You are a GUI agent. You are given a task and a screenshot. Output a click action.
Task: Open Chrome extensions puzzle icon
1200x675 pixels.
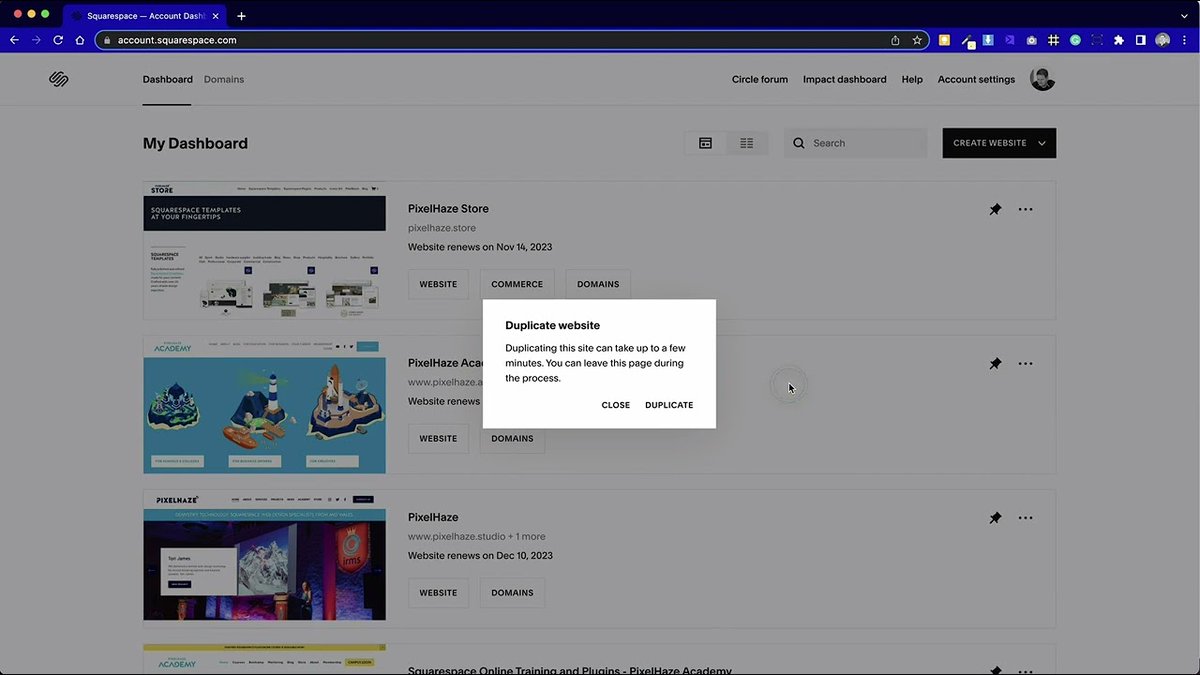coord(1119,40)
